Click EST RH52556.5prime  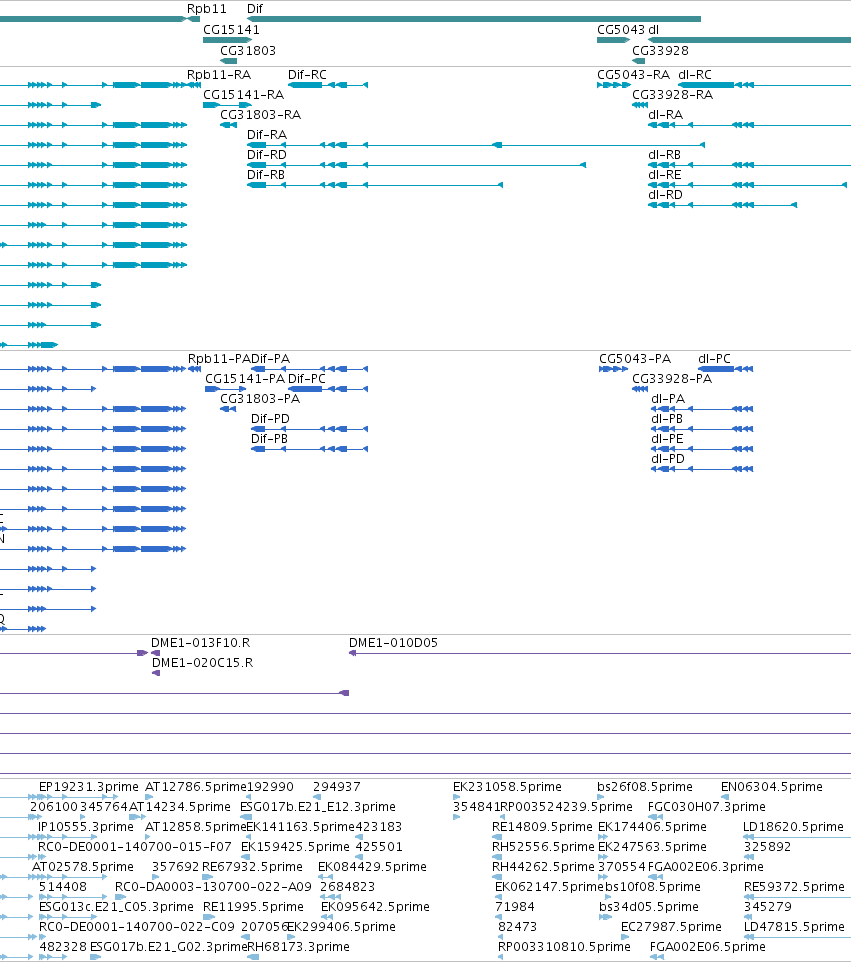(544, 847)
